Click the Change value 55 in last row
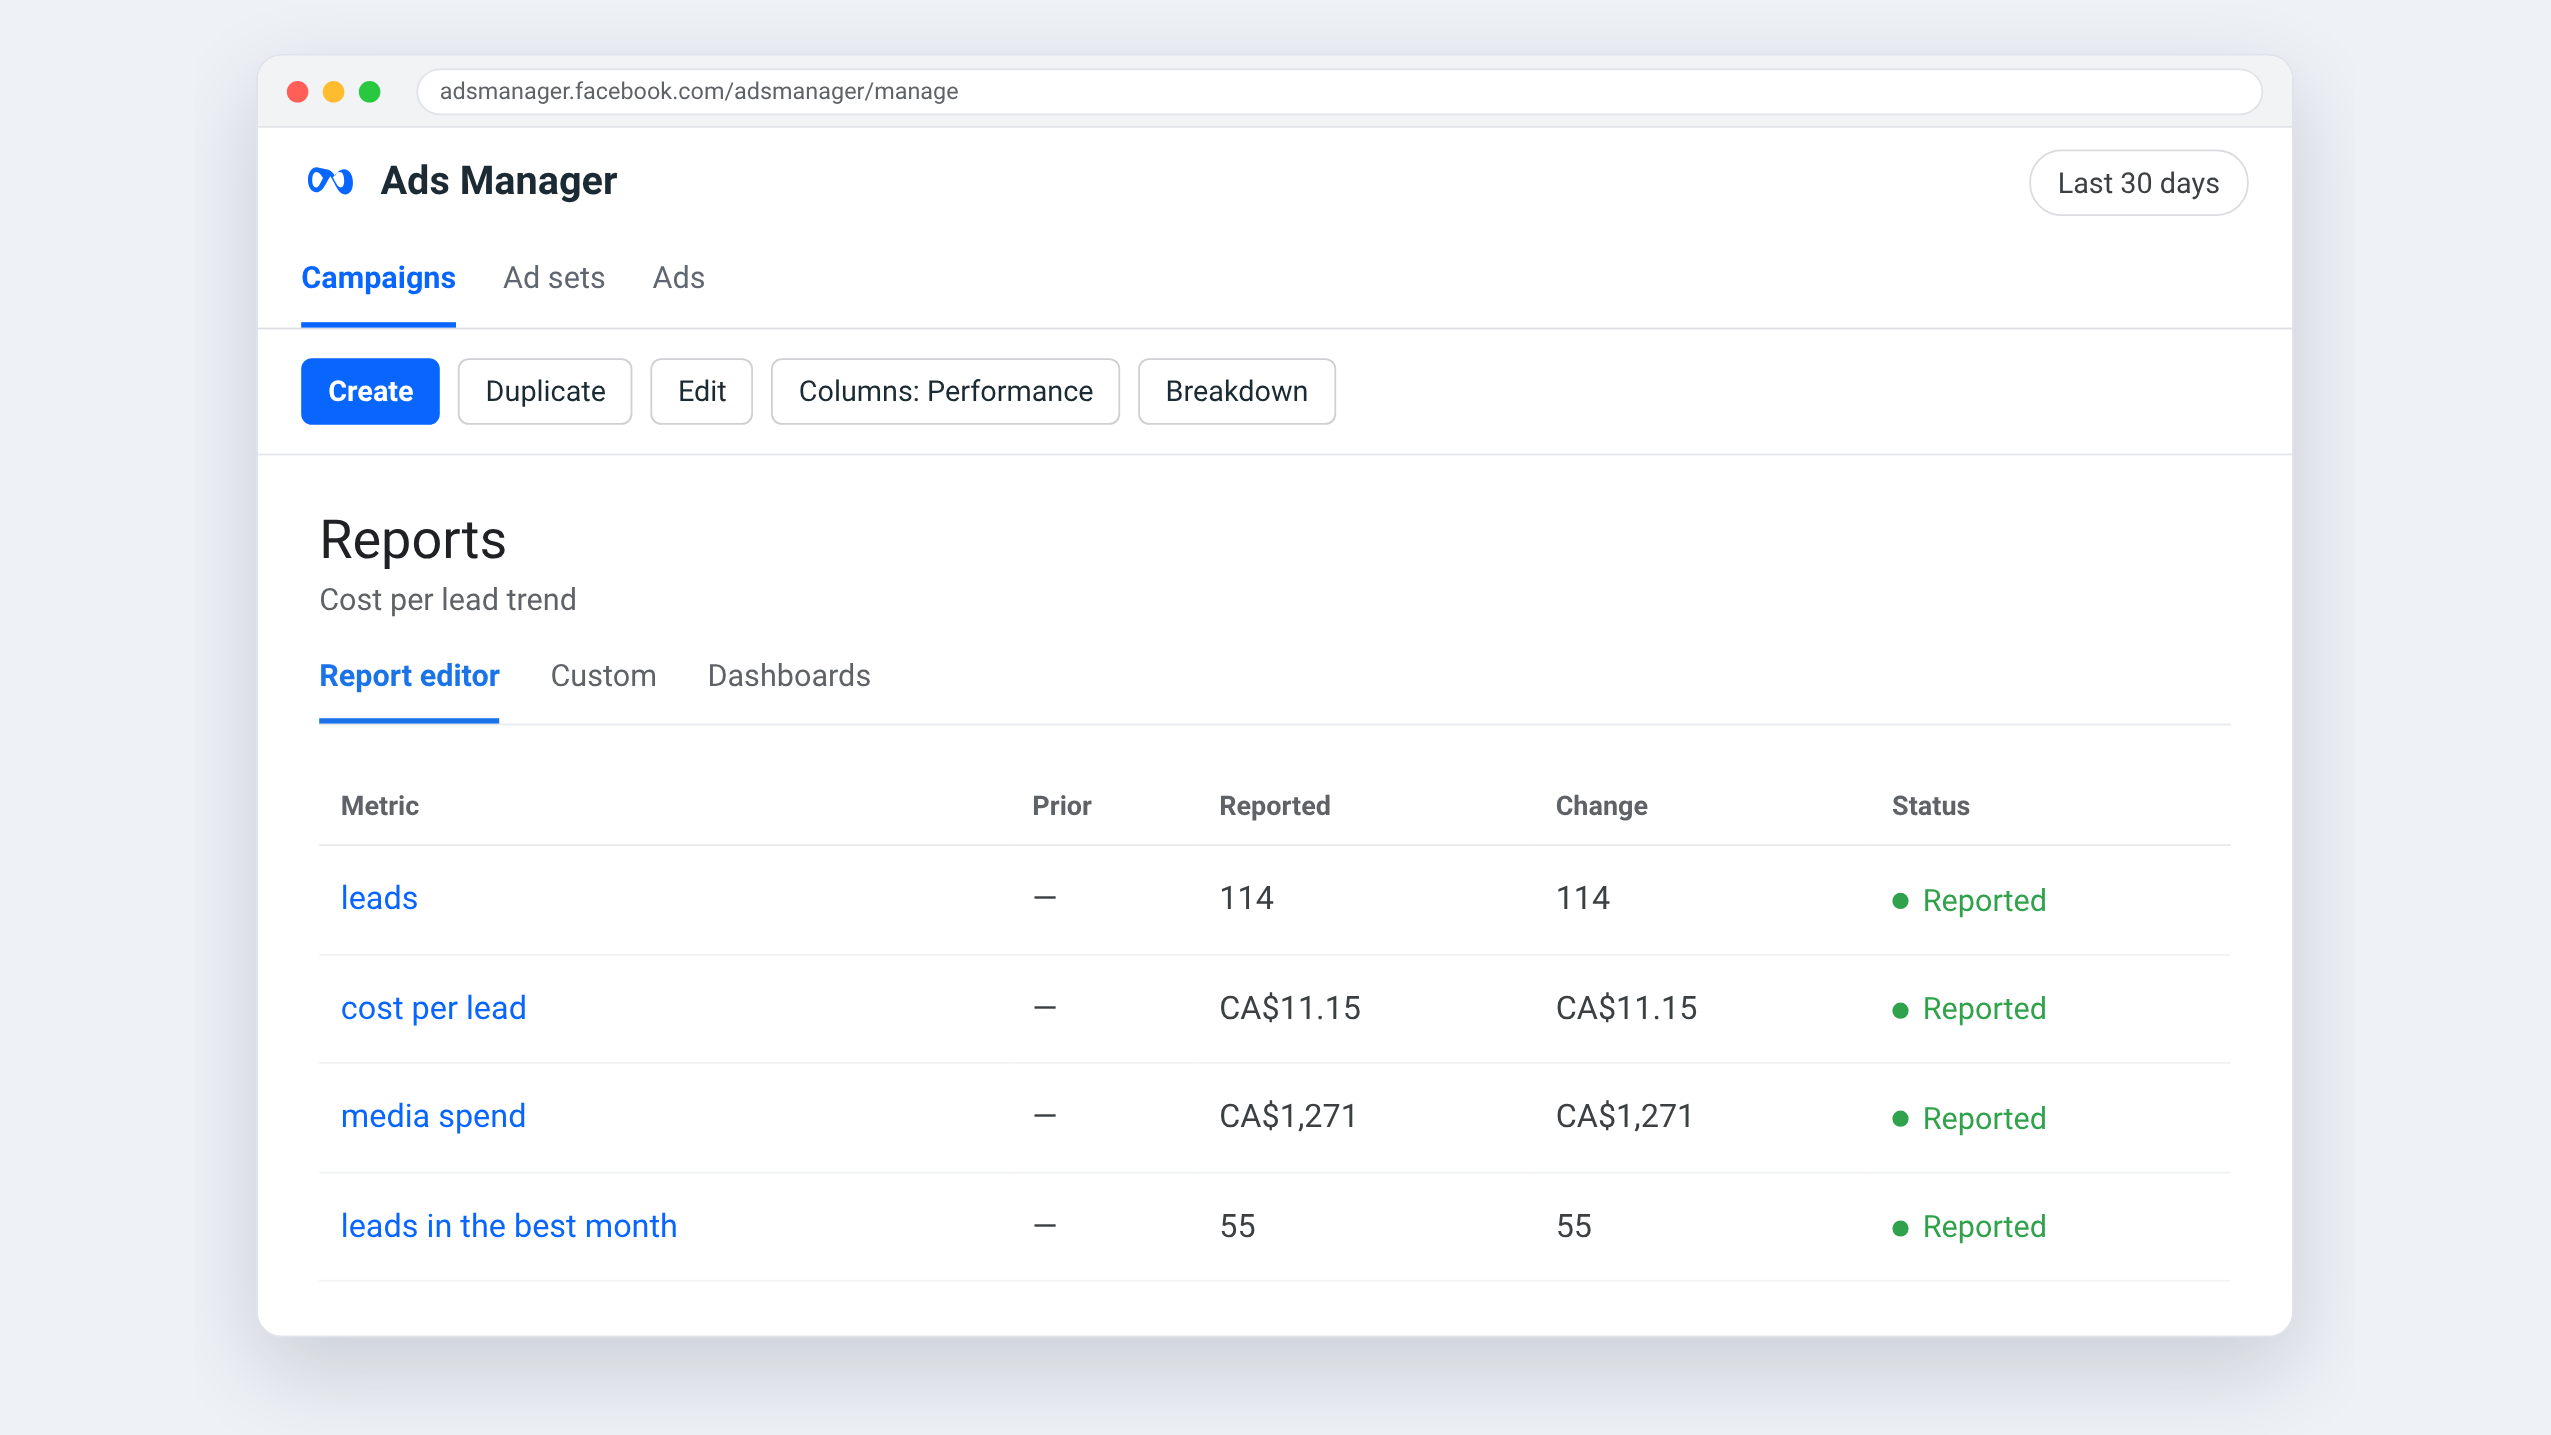Viewport: 2551px width, 1435px height. [1573, 1226]
